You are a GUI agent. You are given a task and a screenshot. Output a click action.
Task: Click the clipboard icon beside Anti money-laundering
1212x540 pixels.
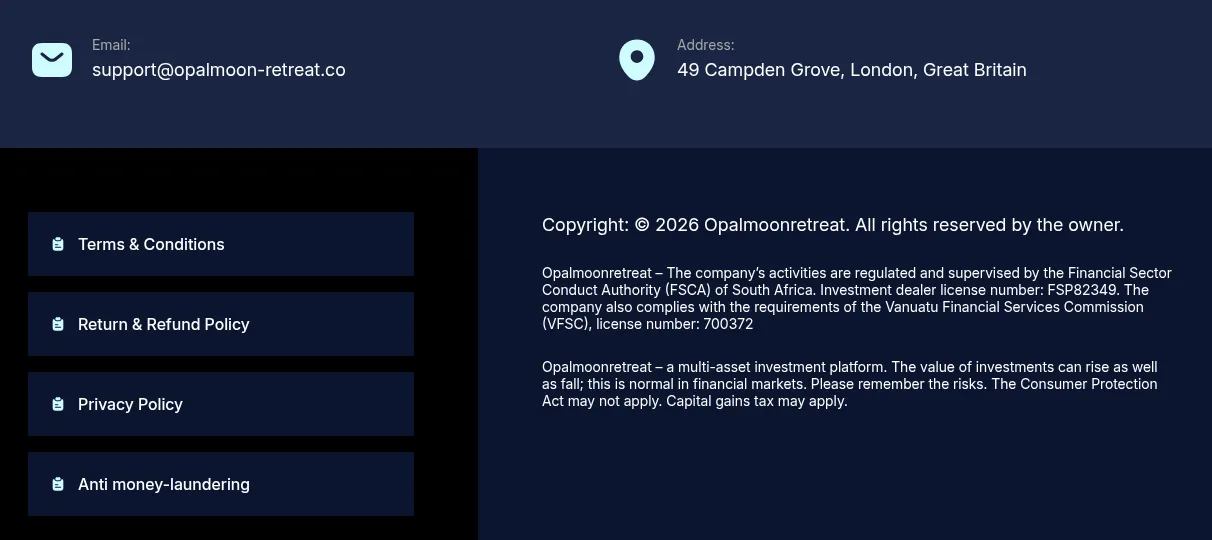[x=58, y=484]
